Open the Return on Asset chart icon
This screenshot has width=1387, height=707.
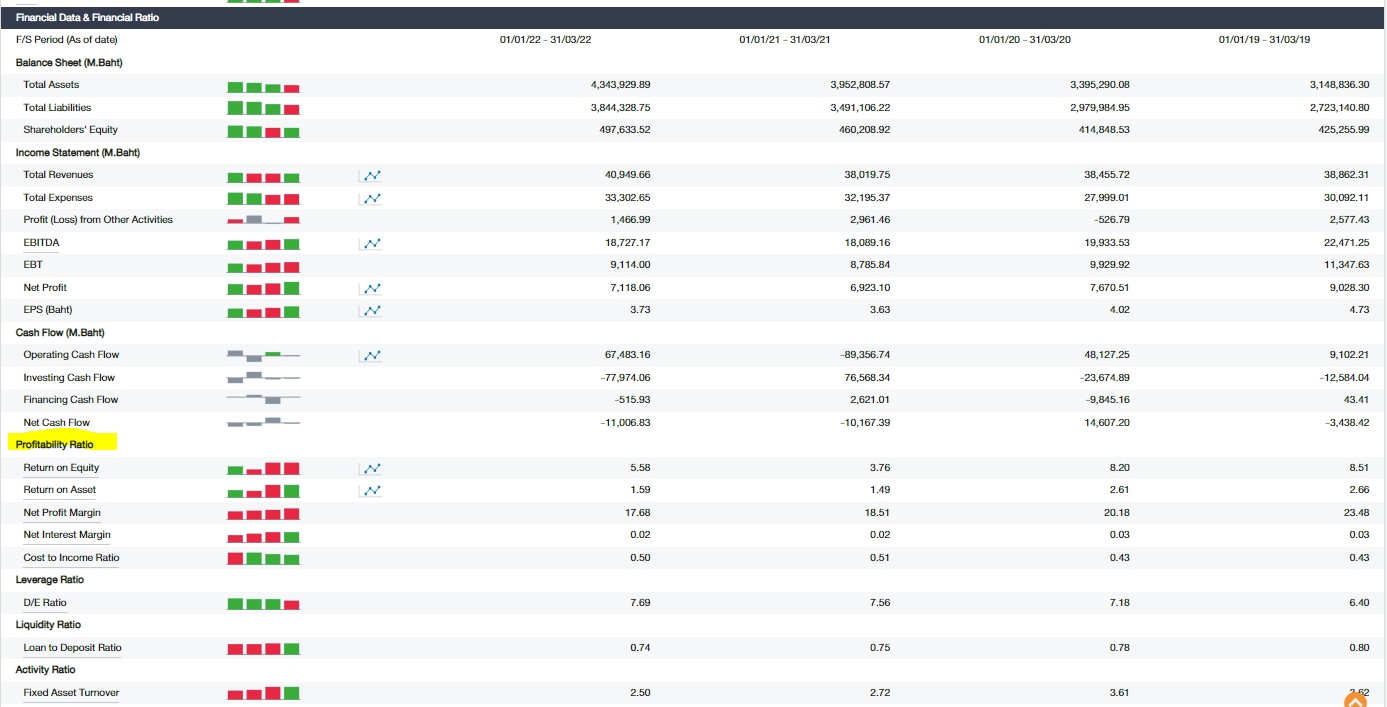click(370, 490)
